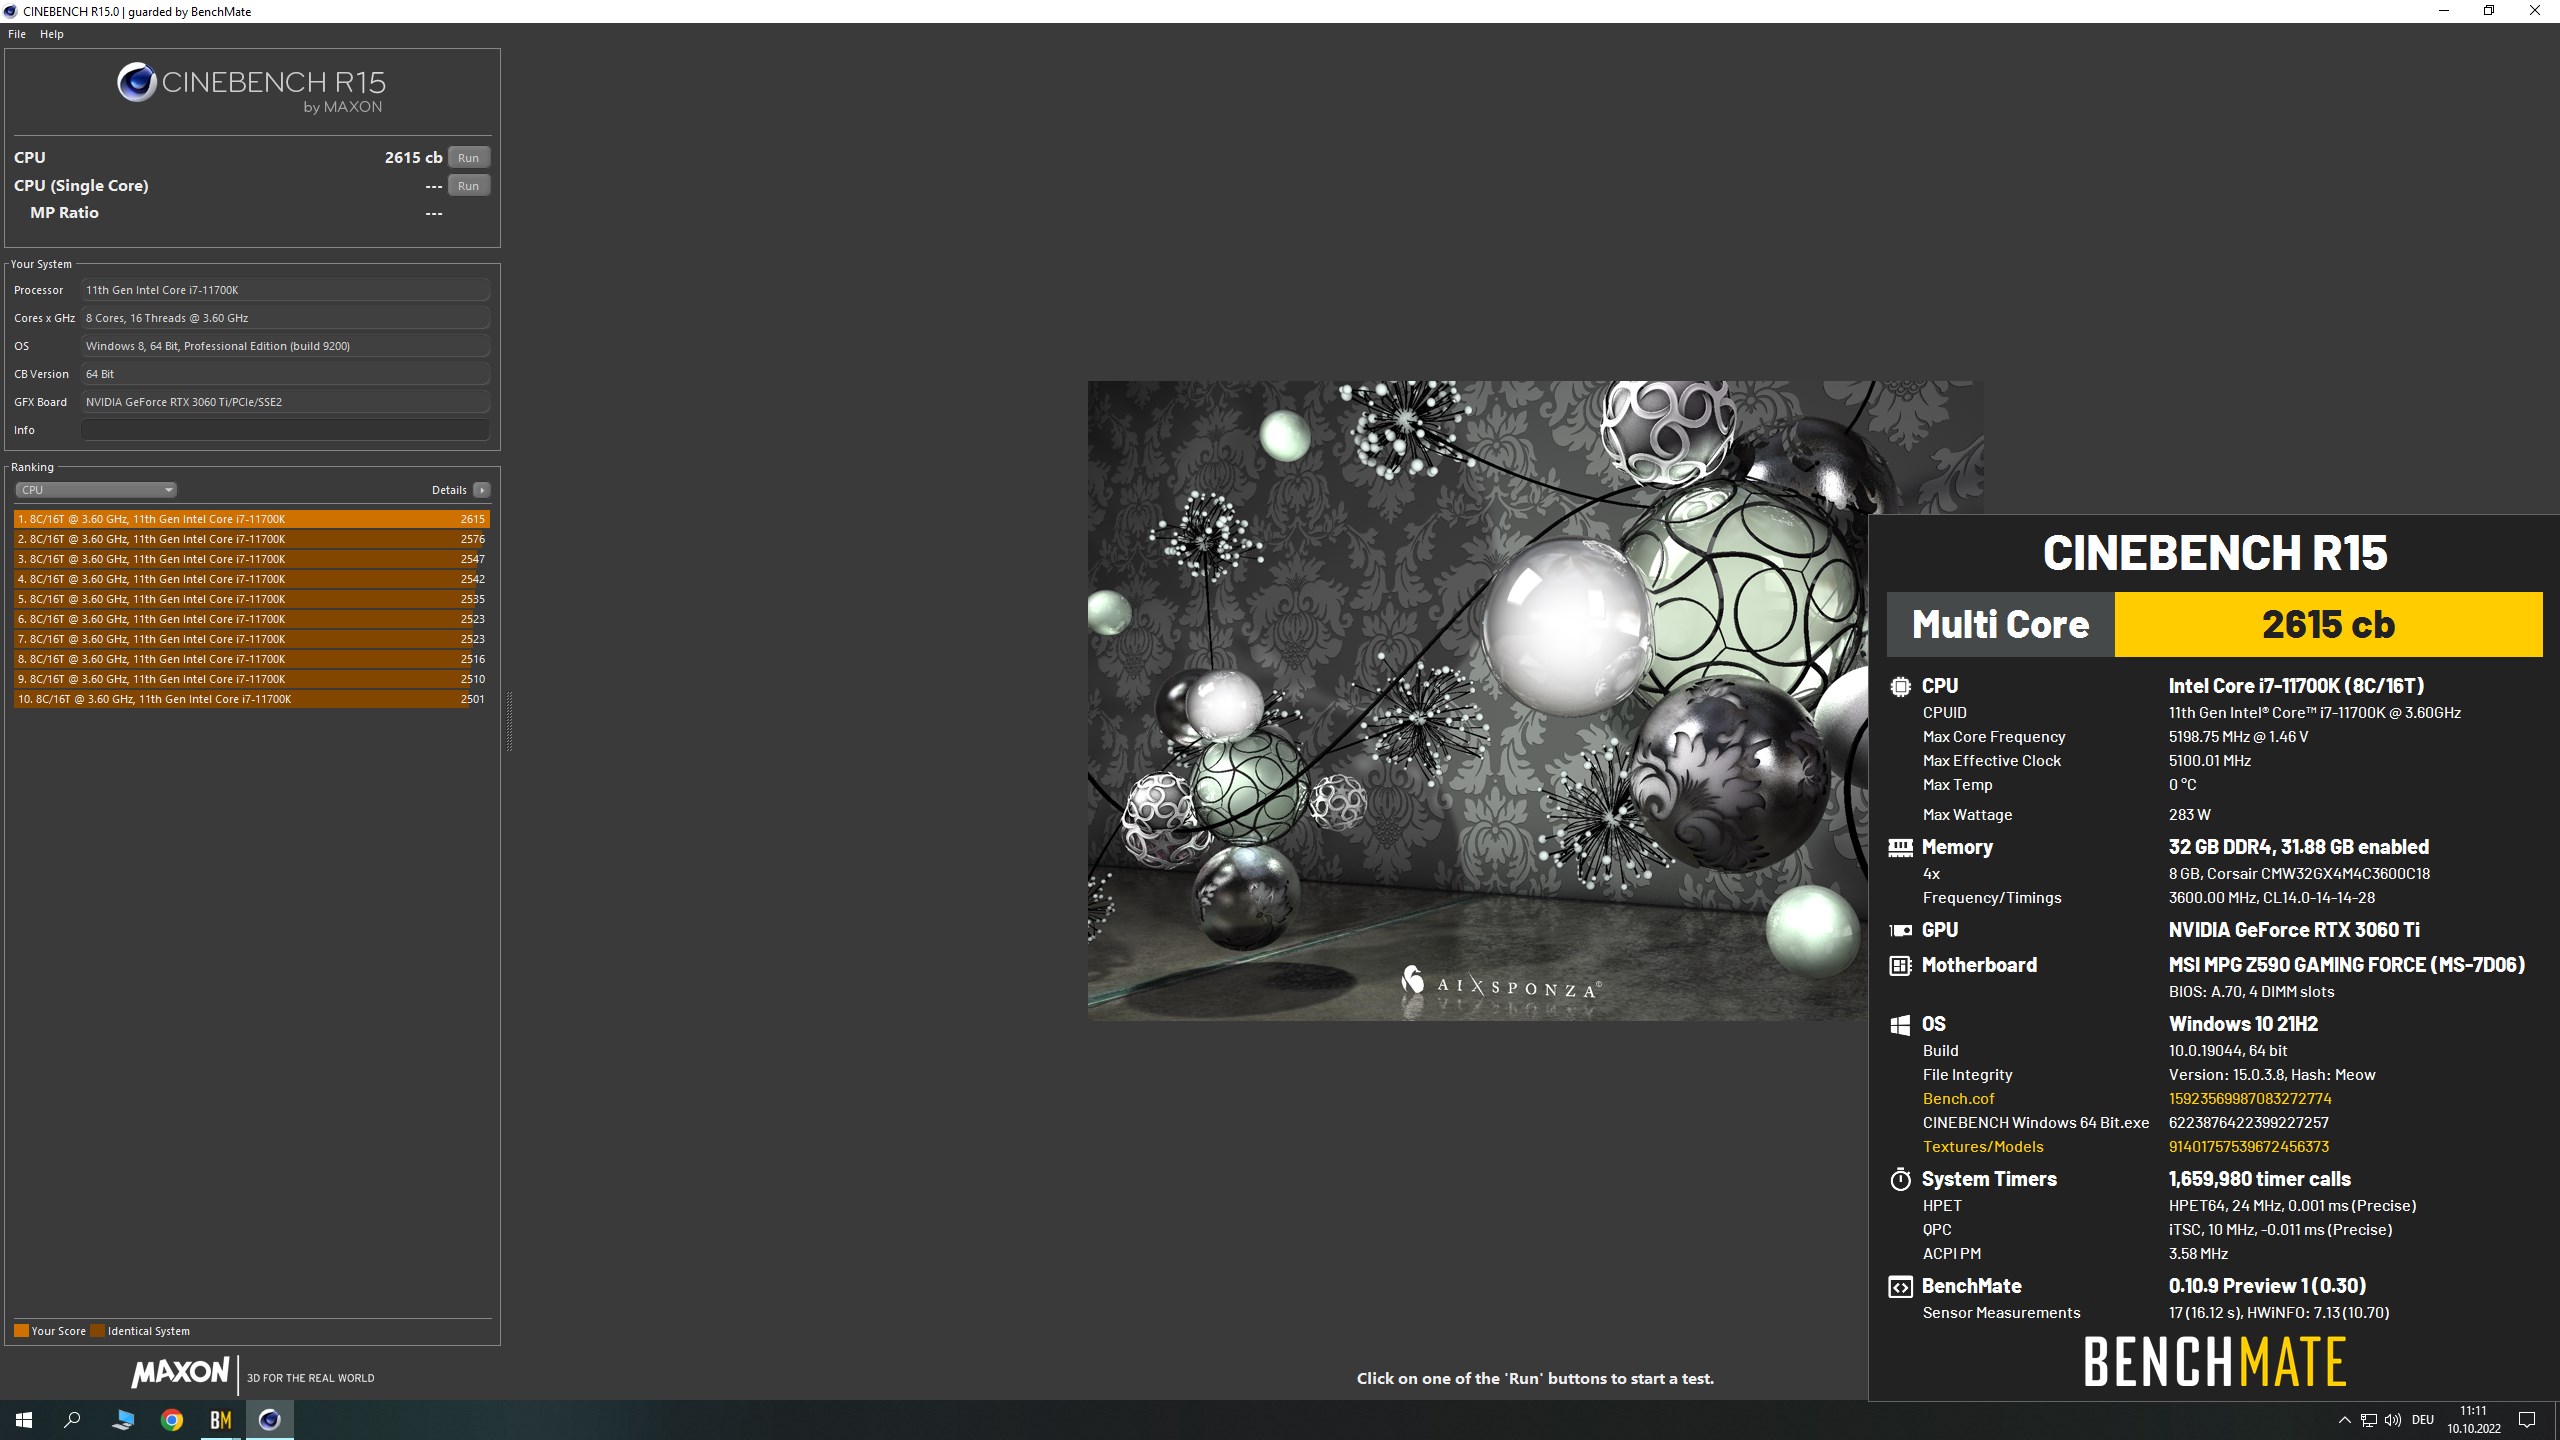Open the CPU ranking type dropdown
This screenshot has width=2560, height=1440.
(x=96, y=490)
